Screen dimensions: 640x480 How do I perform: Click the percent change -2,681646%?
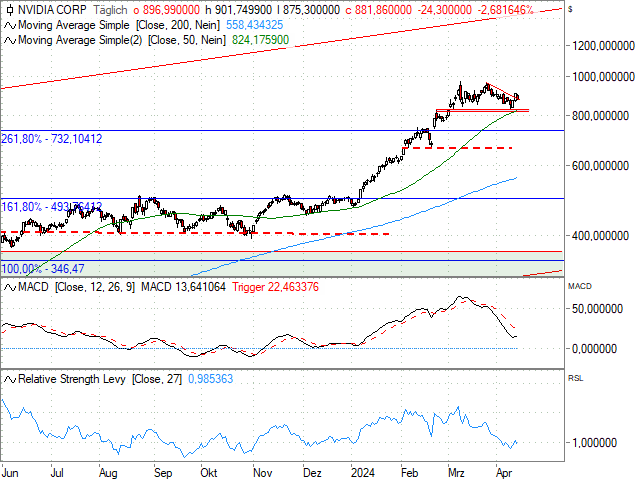tap(505, 10)
